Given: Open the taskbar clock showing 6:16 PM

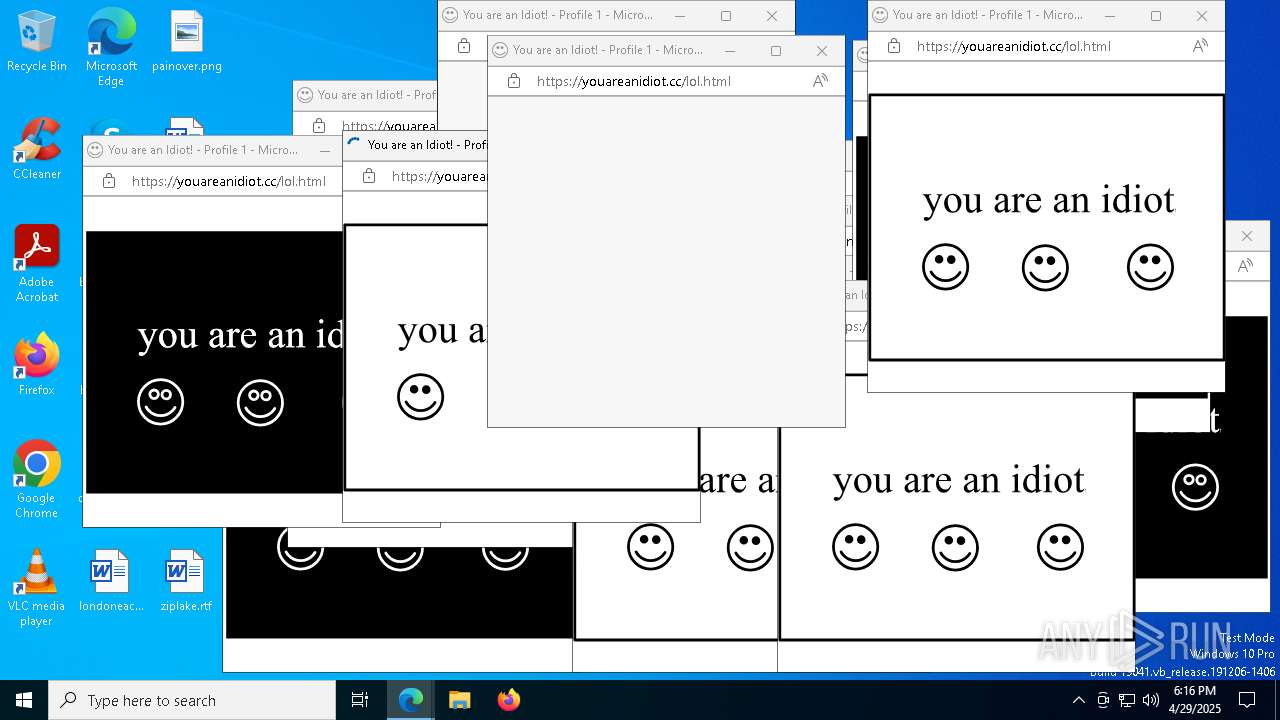Looking at the screenshot, I should tap(1194, 700).
